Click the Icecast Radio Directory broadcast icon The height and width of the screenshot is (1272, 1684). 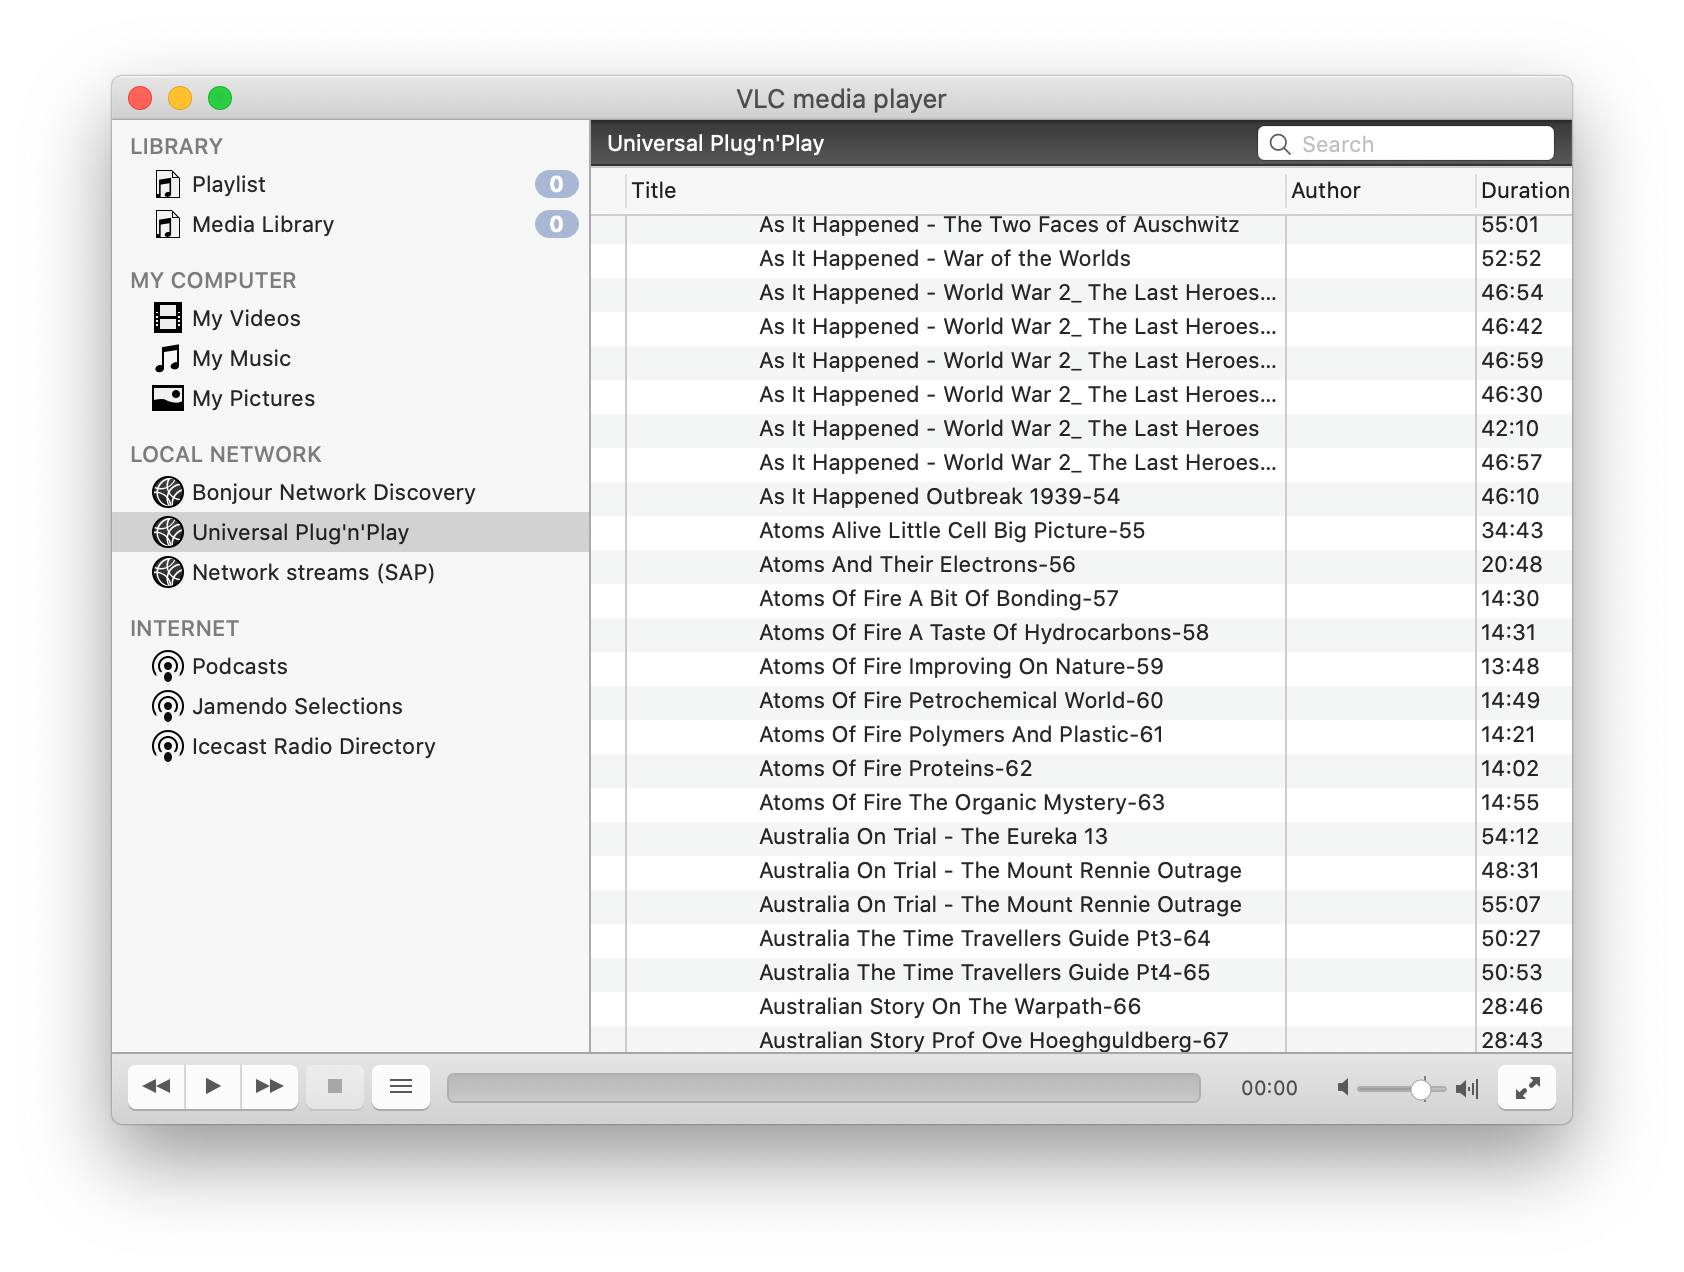167,746
